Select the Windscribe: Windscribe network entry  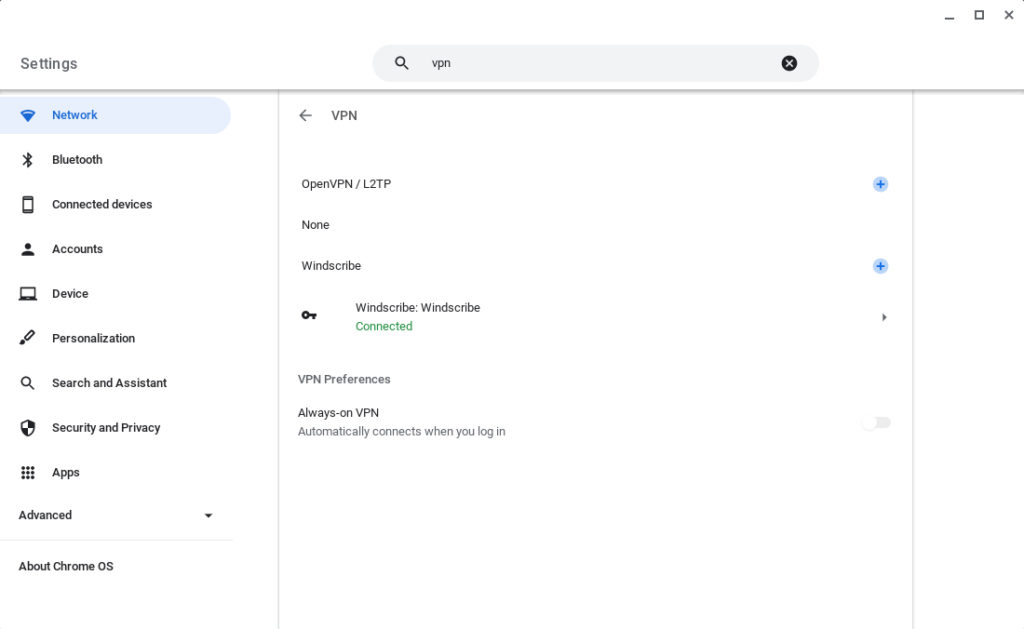(595, 317)
